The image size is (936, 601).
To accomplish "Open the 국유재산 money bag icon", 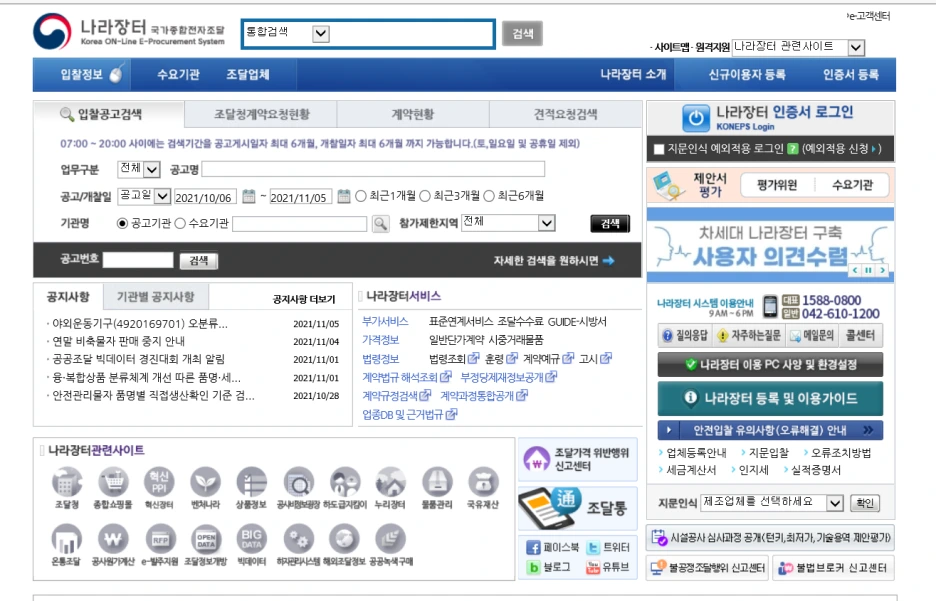I will pos(483,482).
